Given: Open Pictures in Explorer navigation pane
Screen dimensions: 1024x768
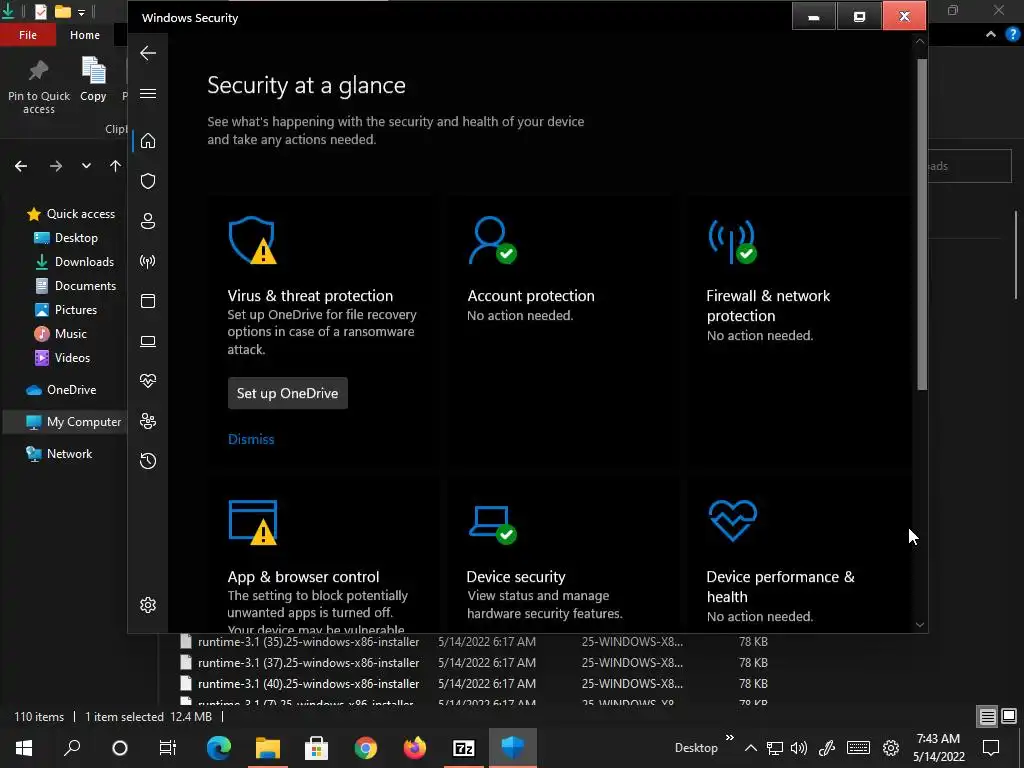Looking at the screenshot, I should coord(65,310).
